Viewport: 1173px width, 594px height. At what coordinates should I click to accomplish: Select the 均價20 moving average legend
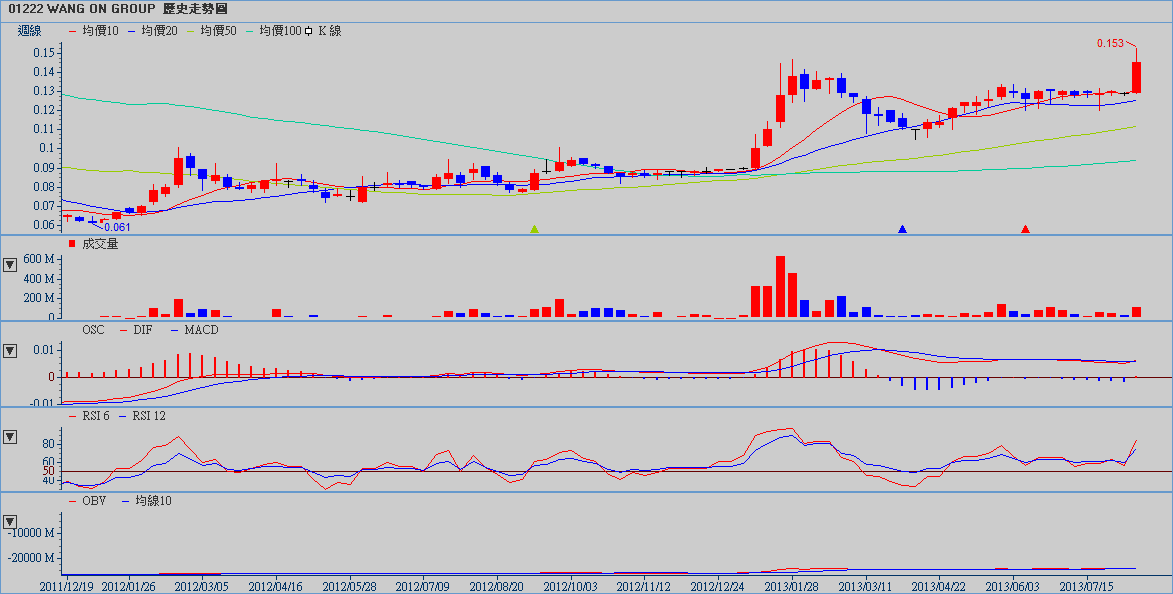point(159,31)
